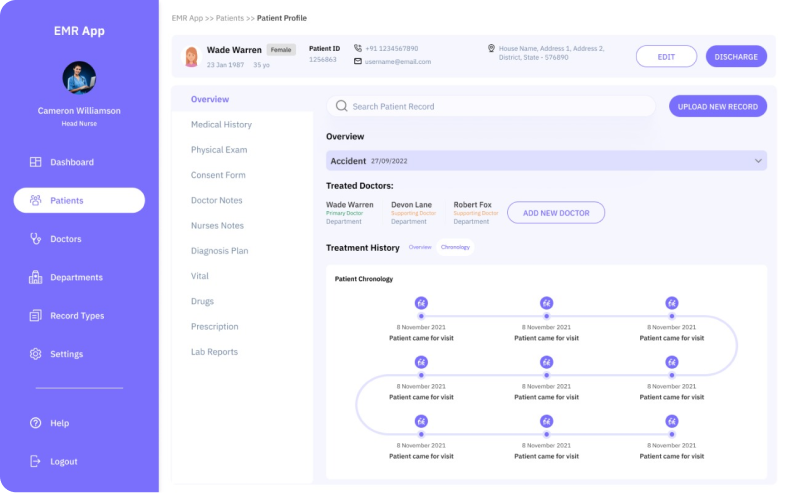Screen dimensions: 788x493
Task: Open the Medical History tab
Action: point(221,125)
